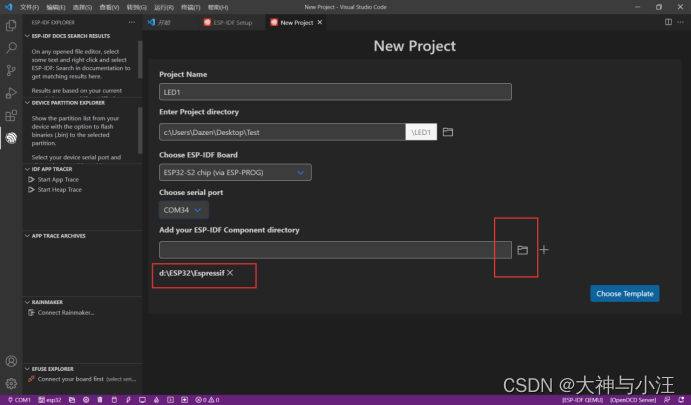Open the 终端(T) menu

[x=191, y=7]
